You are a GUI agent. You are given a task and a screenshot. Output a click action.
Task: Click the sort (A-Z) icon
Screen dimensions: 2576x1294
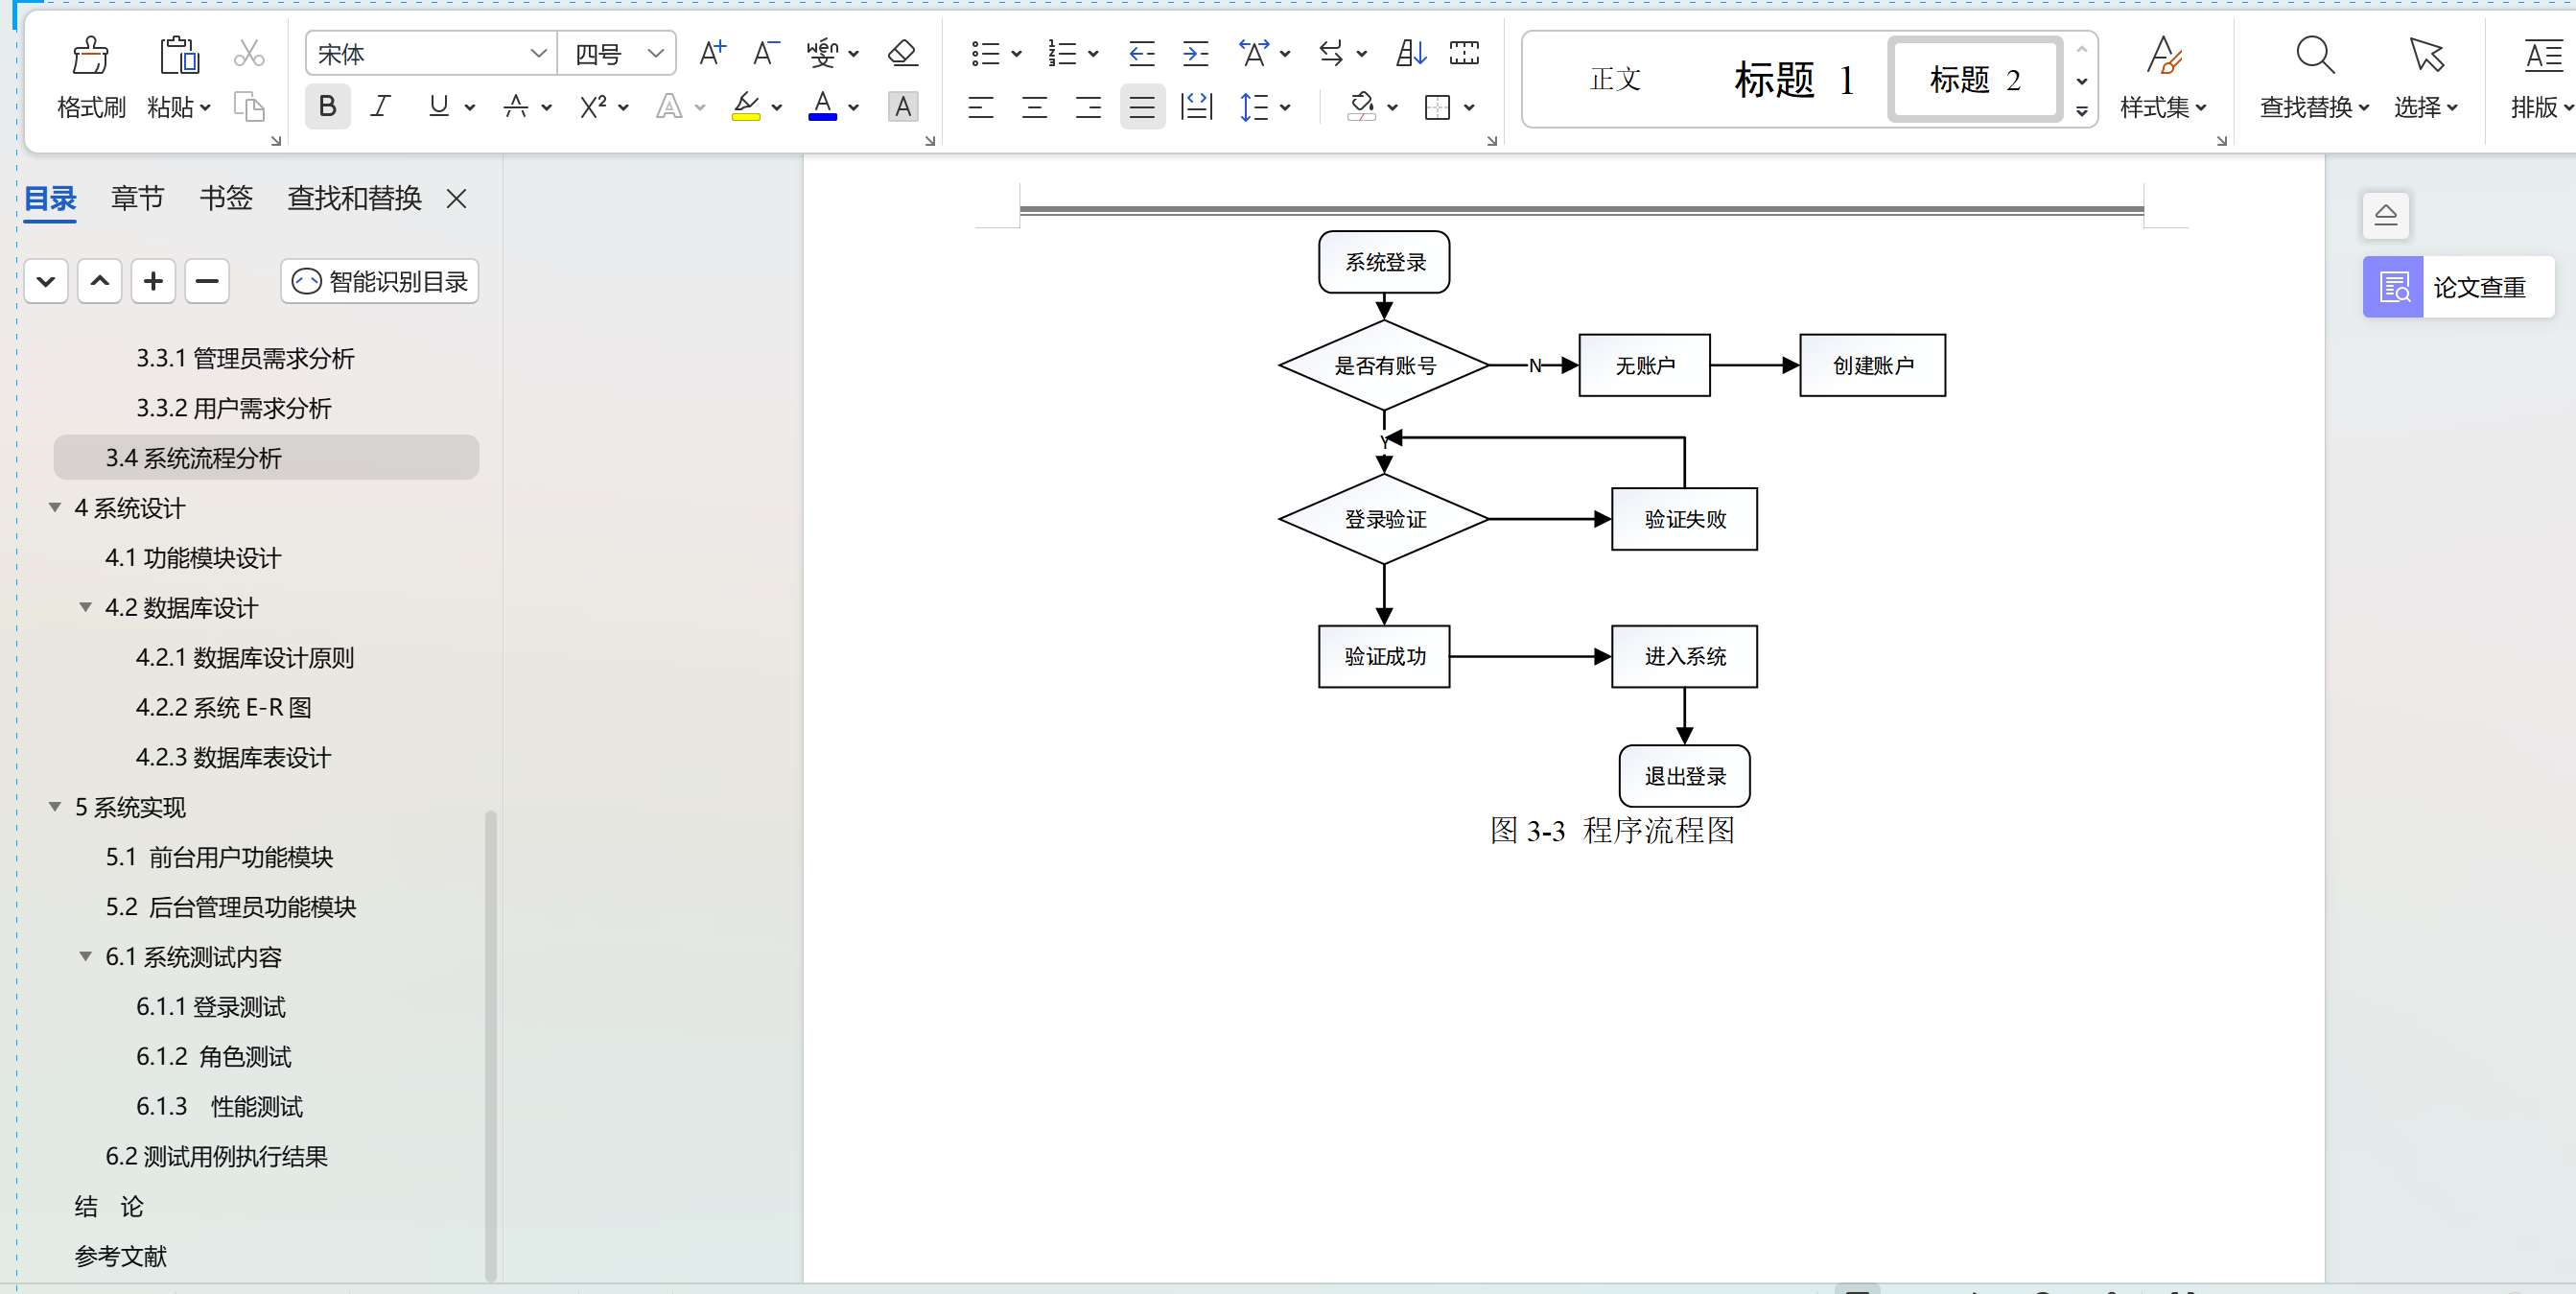click(1410, 53)
